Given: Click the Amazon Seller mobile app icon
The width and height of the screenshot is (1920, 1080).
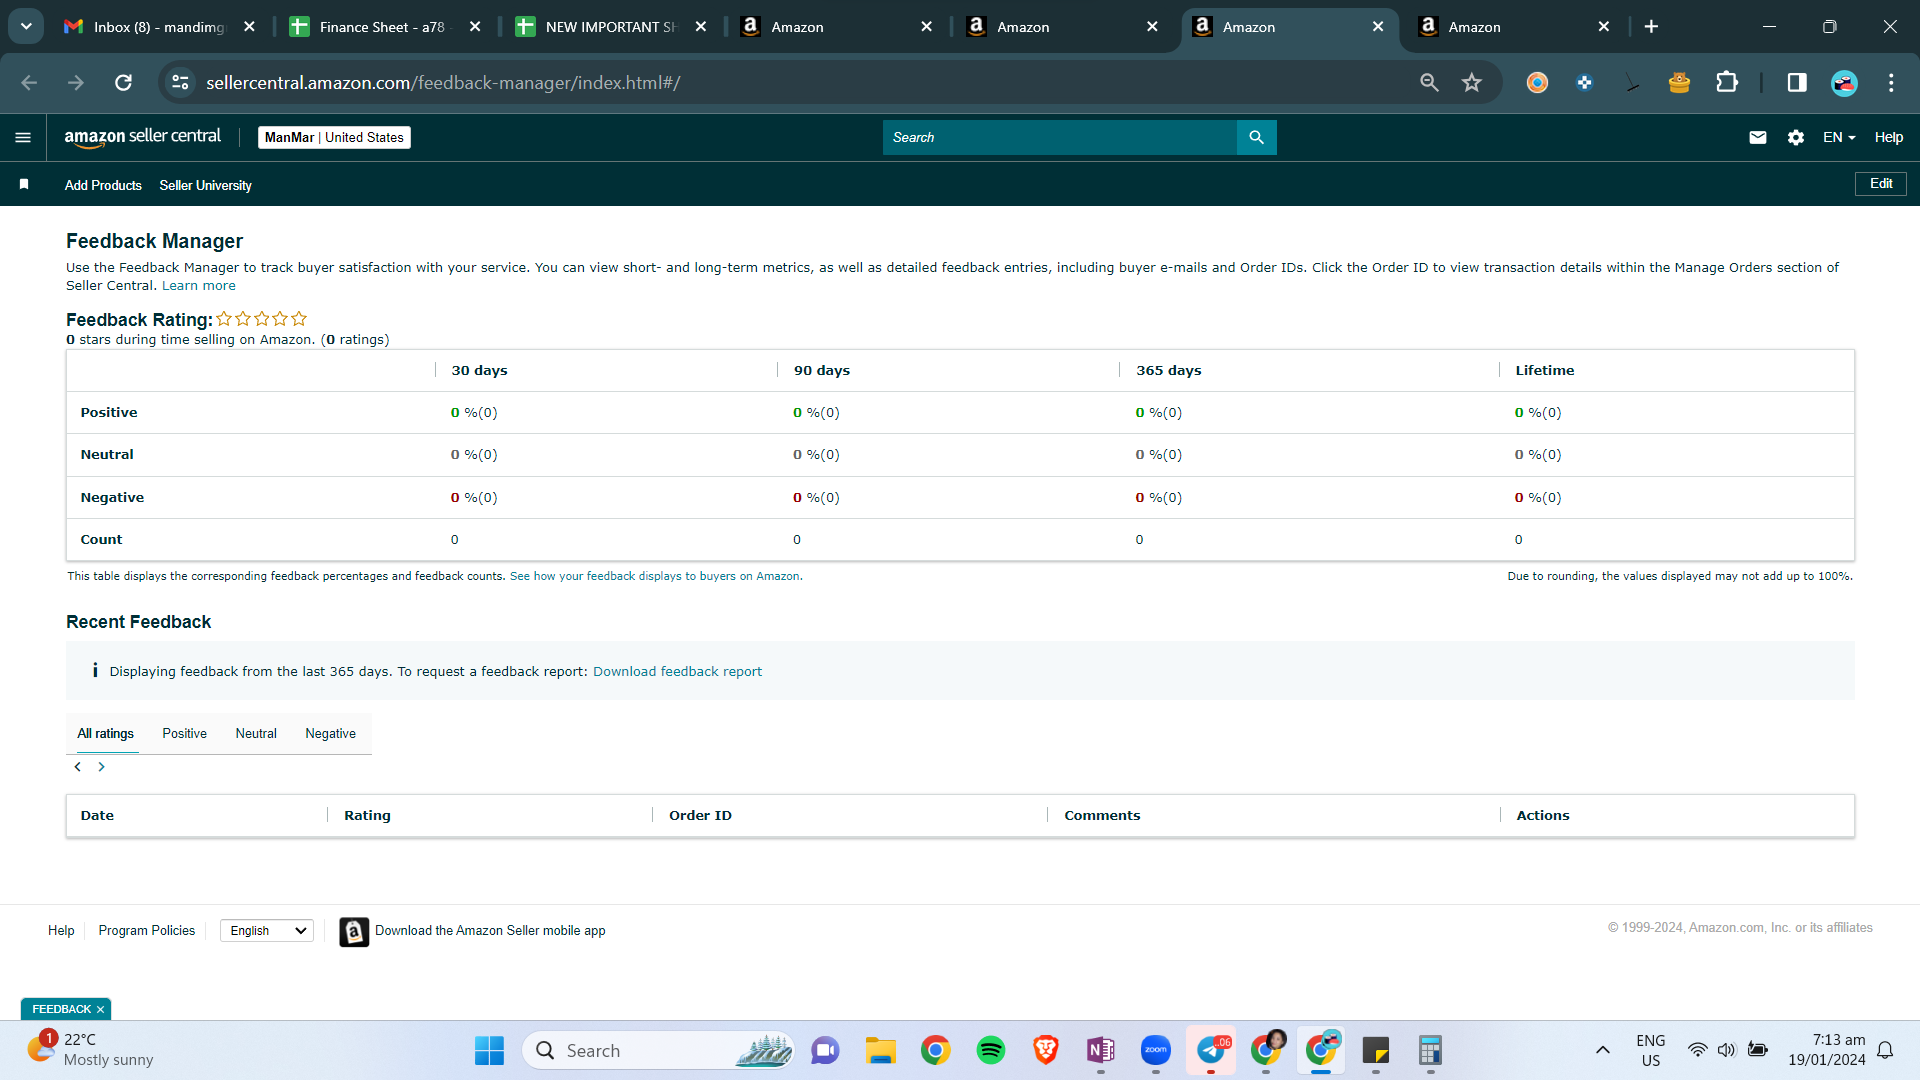Looking at the screenshot, I should coord(354,931).
